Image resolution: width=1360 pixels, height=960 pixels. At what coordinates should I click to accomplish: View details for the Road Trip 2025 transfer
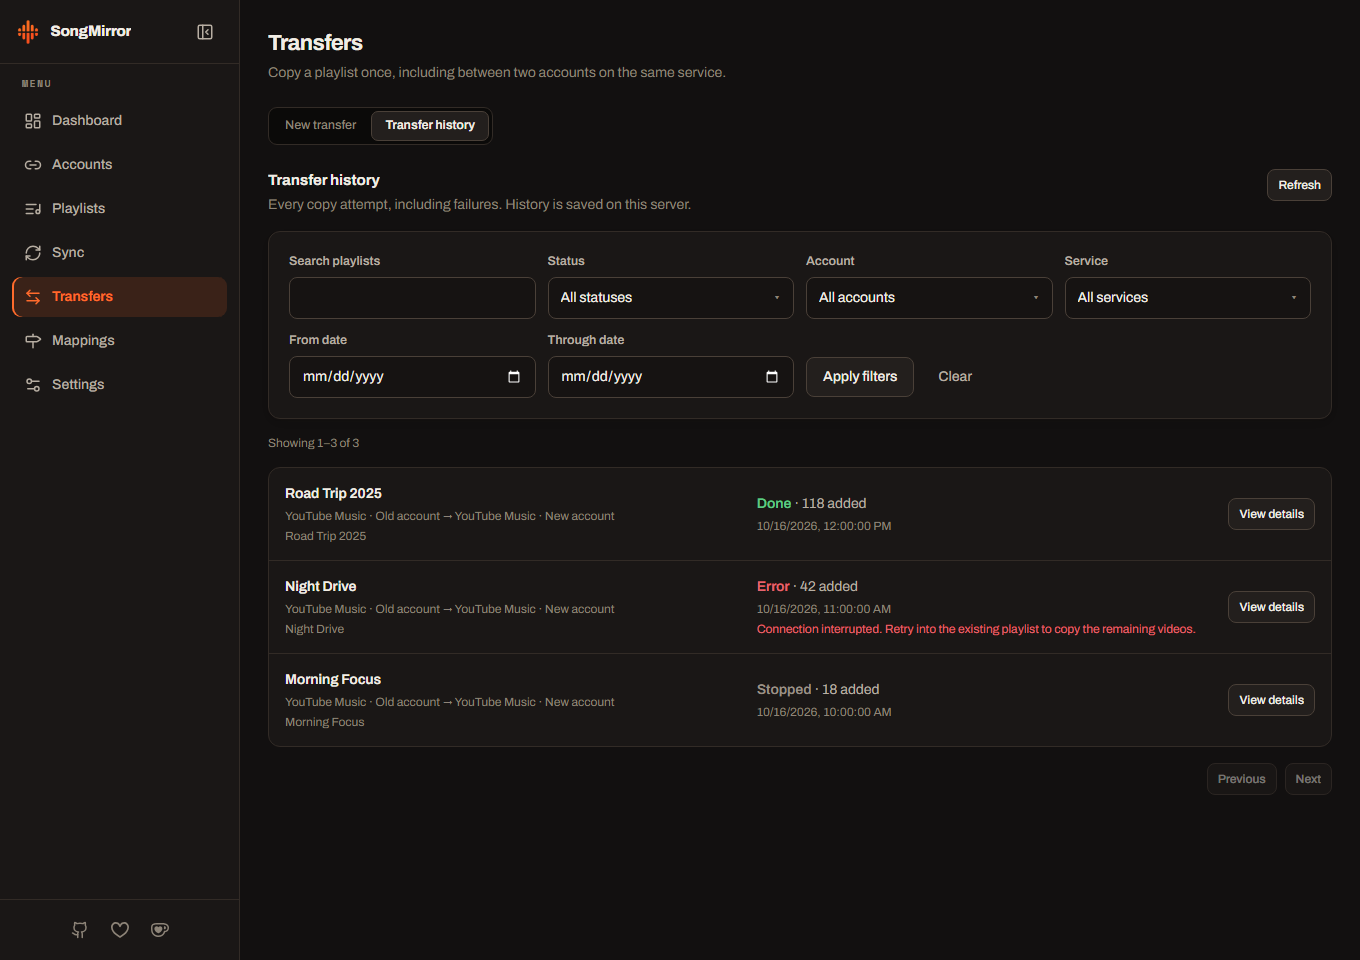1271,514
